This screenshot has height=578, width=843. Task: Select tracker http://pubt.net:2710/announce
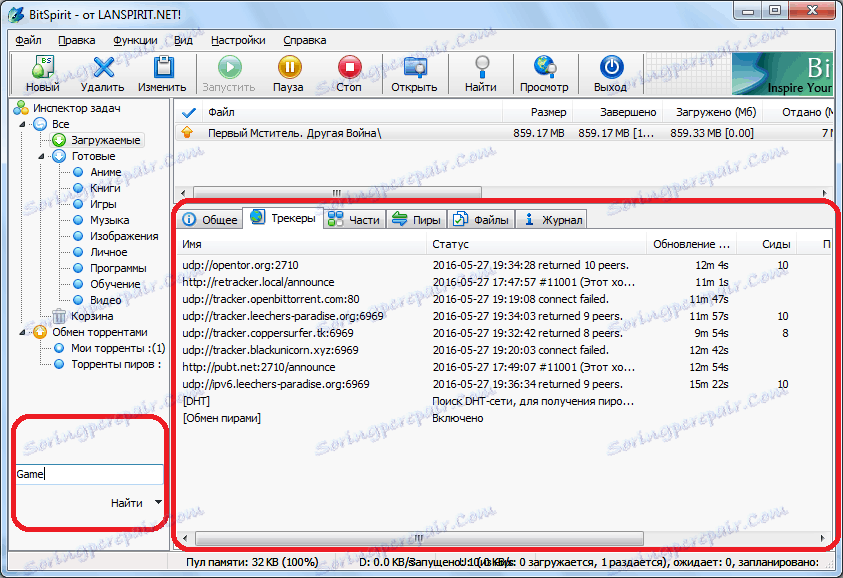point(259,367)
